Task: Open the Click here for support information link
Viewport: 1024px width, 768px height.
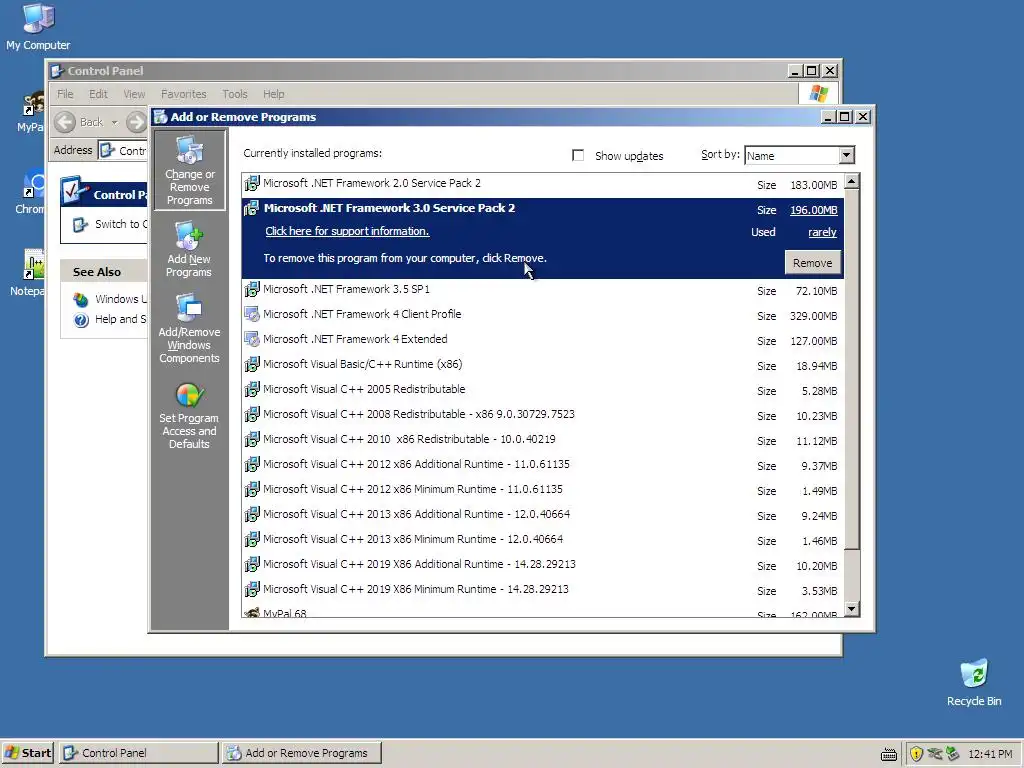Action: click(347, 231)
